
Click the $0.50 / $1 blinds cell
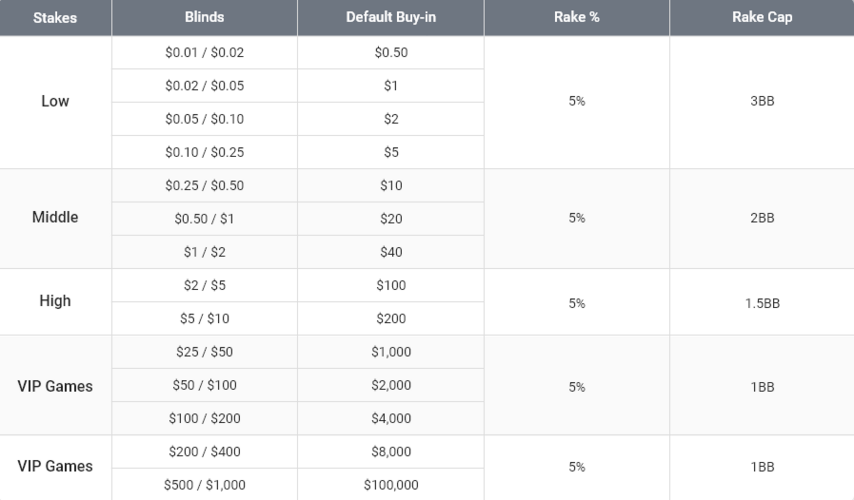[204, 218]
